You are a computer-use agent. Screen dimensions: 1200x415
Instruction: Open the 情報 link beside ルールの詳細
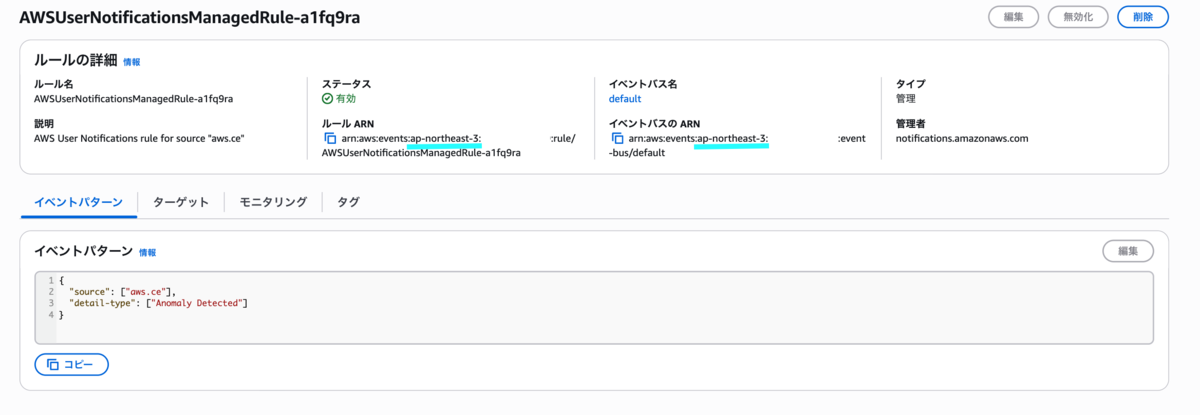click(132, 62)
